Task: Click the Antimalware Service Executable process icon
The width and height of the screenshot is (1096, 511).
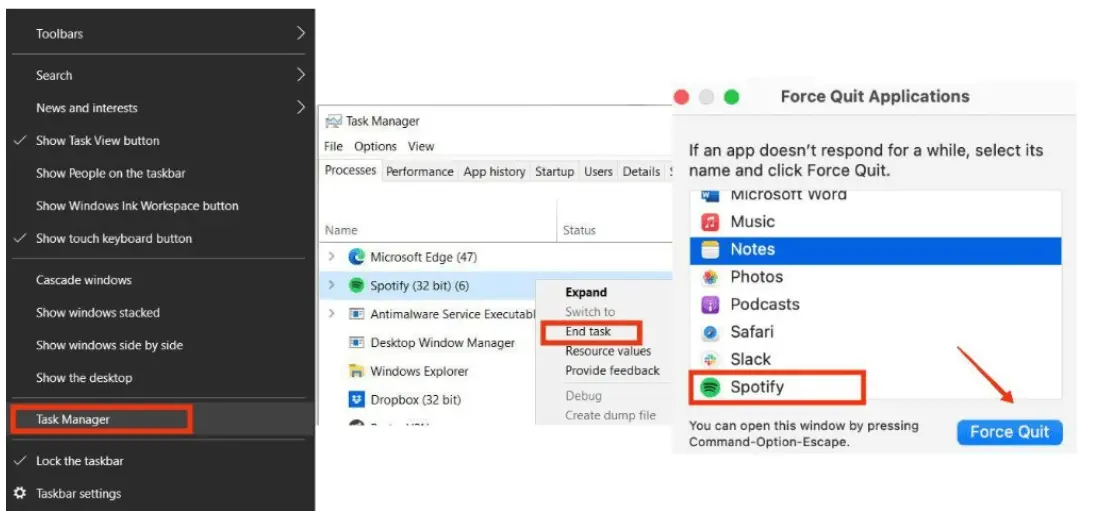Action: (x=356, y=315)
